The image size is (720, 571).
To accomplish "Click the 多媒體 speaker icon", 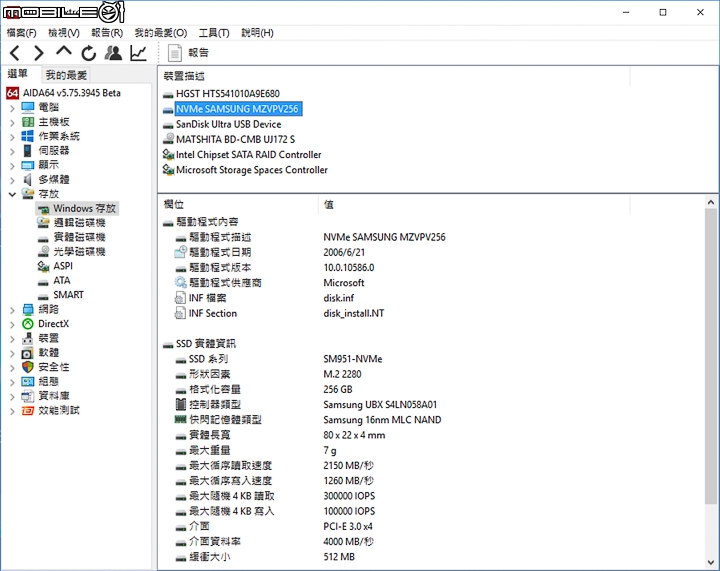I will (x=28, y=179).
